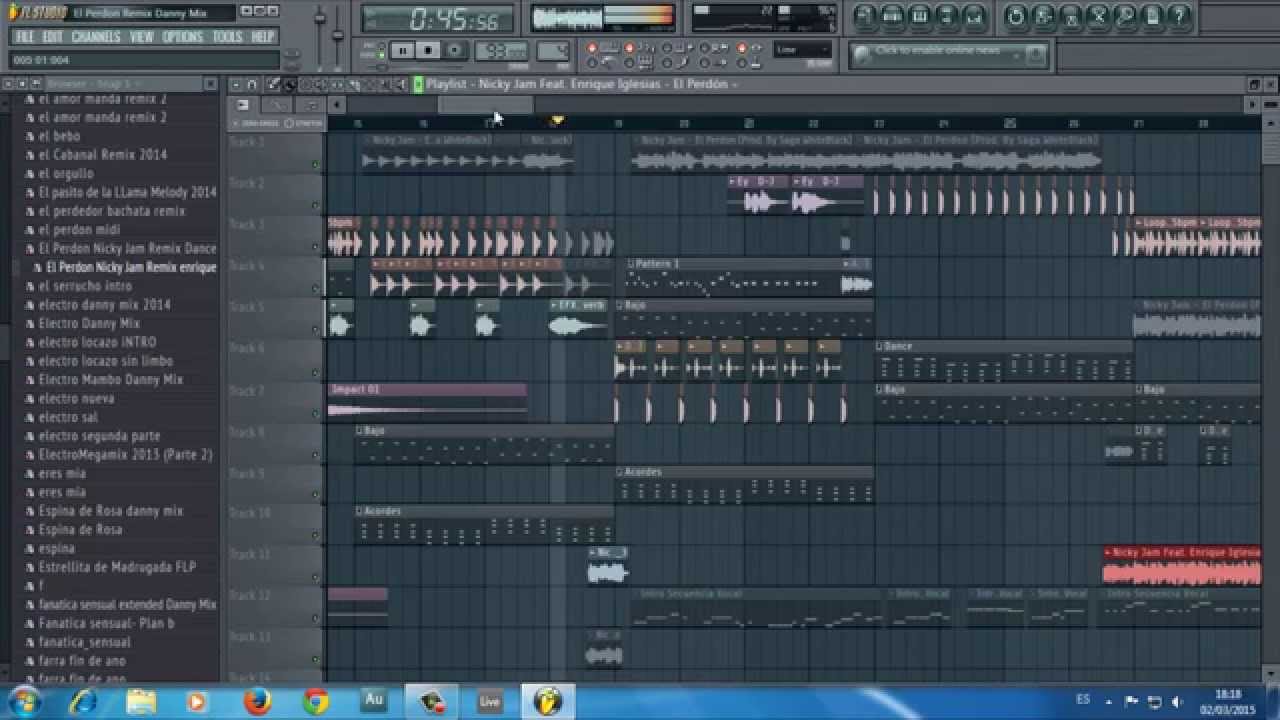The height and width of the screenshot is (720, 1280).
Task: Open the VIEW menu
Action: (142, 37)
